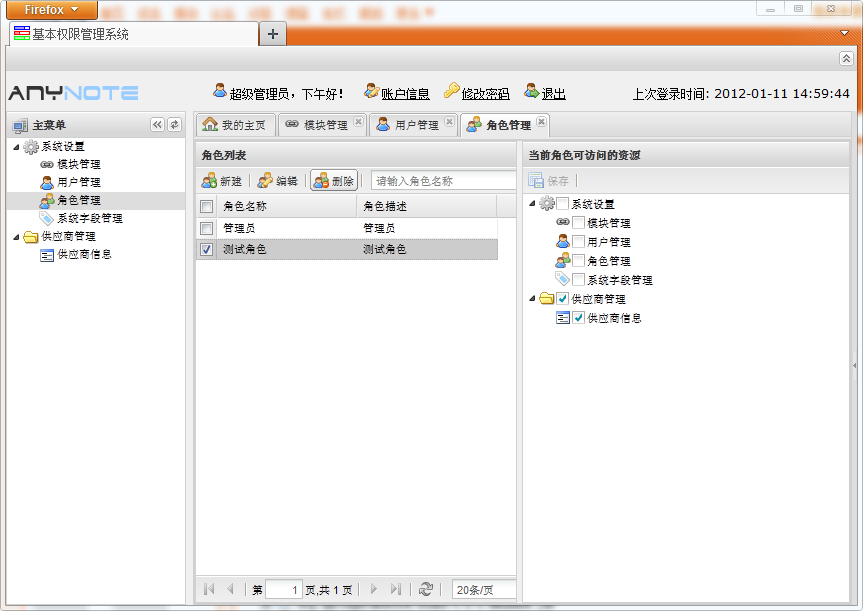Check 模块管理 in resource tree

click(x=578, y=222)
